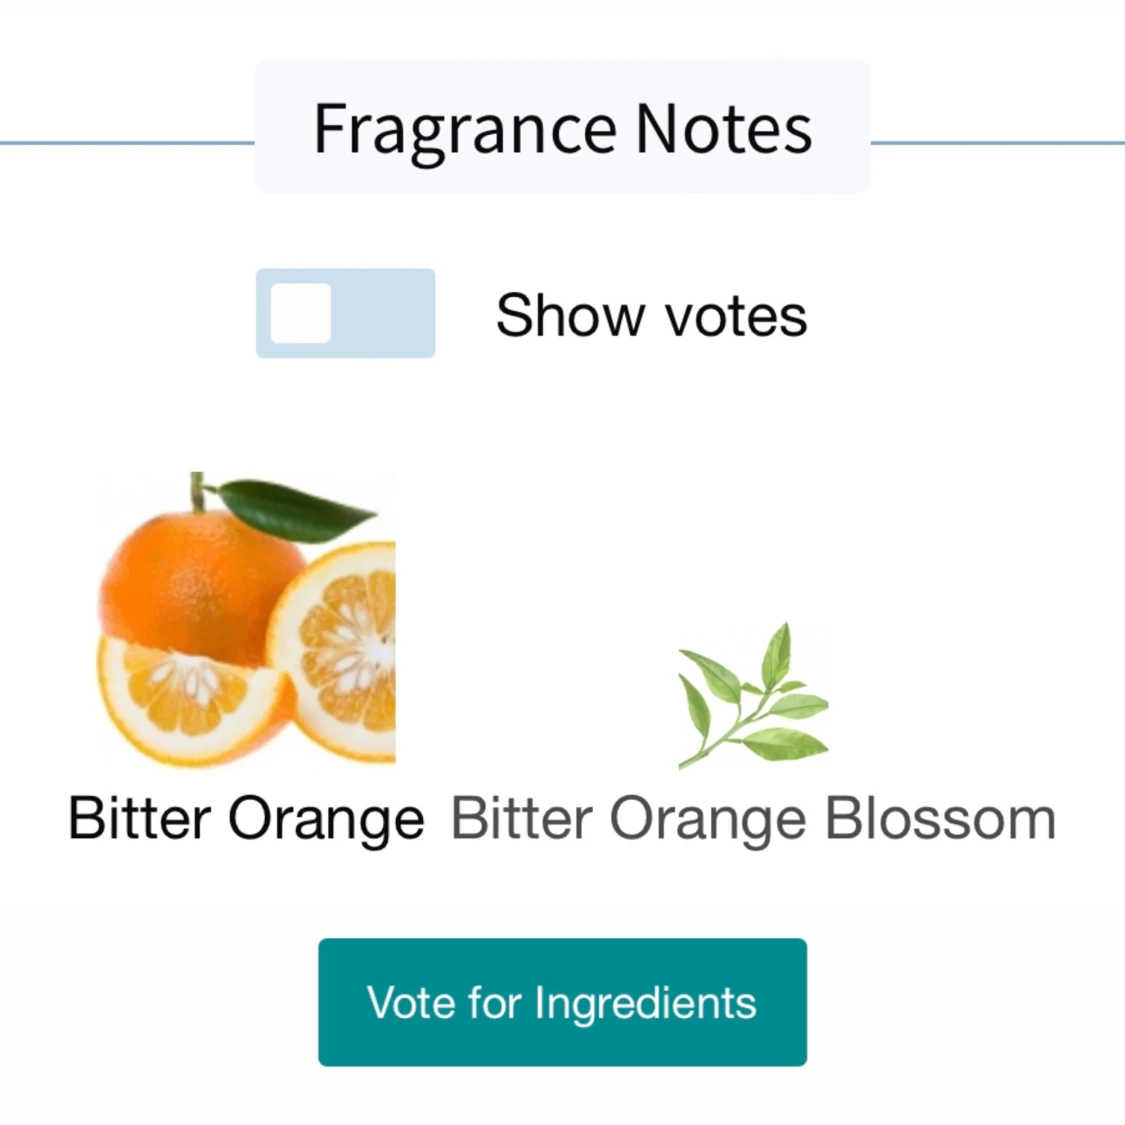Click the white knob of the votes switch
The height and width of the screenshot is (1125, 1125).
301,313
